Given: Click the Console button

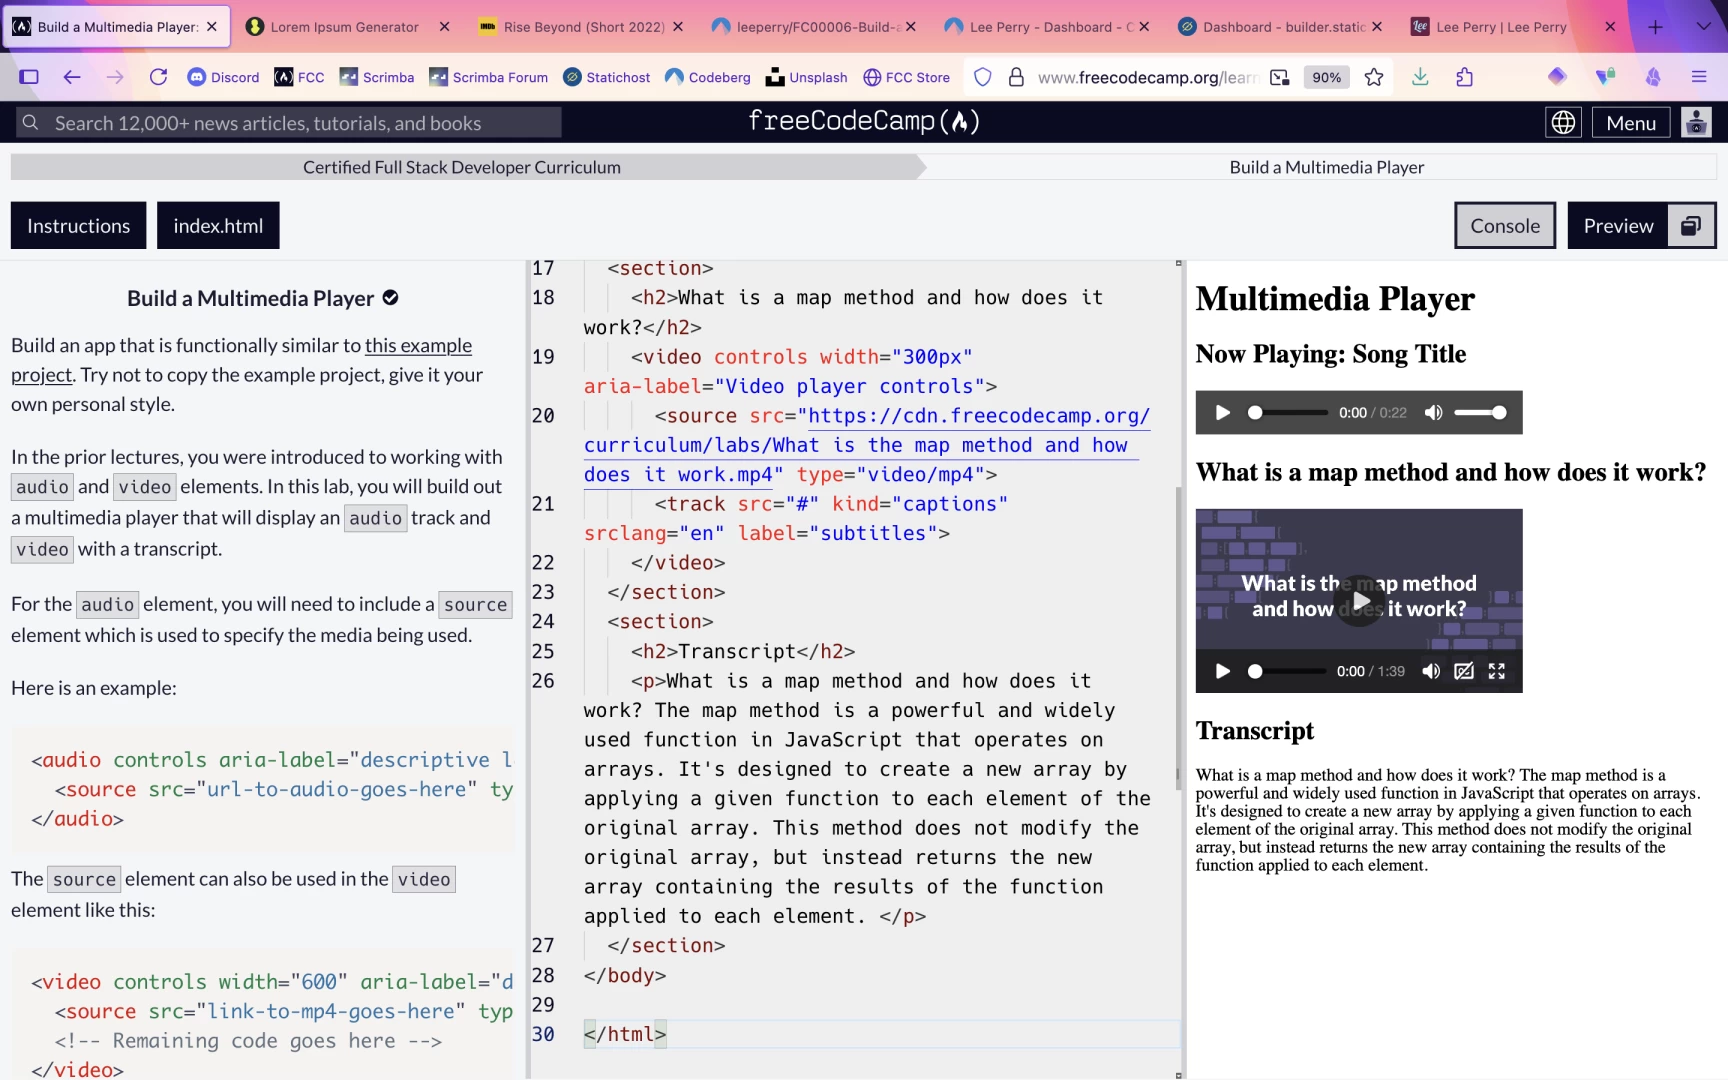Looking at the screenshot, I should (1504, 225).
